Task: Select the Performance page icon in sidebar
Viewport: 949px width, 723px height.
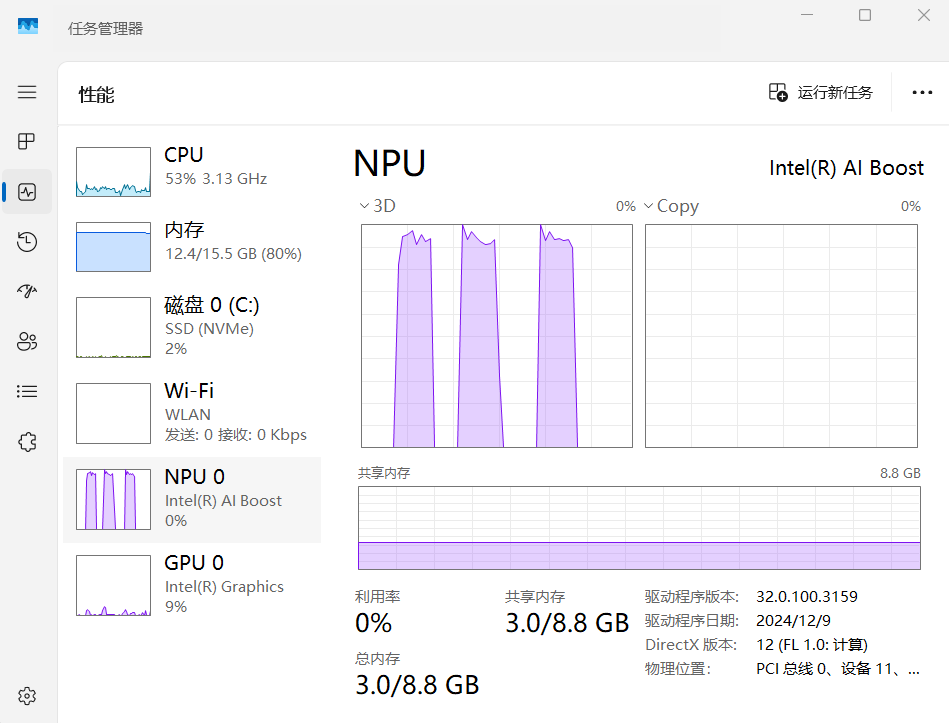Action: 27,192
